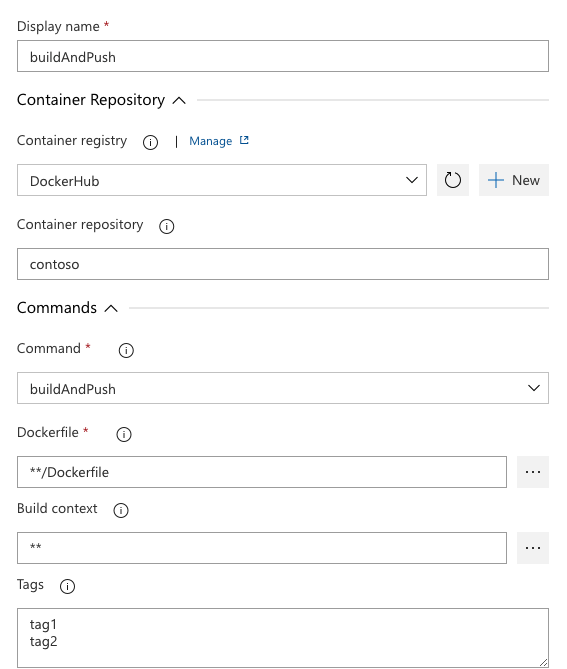Click the Display name input field

click(283, 56)
